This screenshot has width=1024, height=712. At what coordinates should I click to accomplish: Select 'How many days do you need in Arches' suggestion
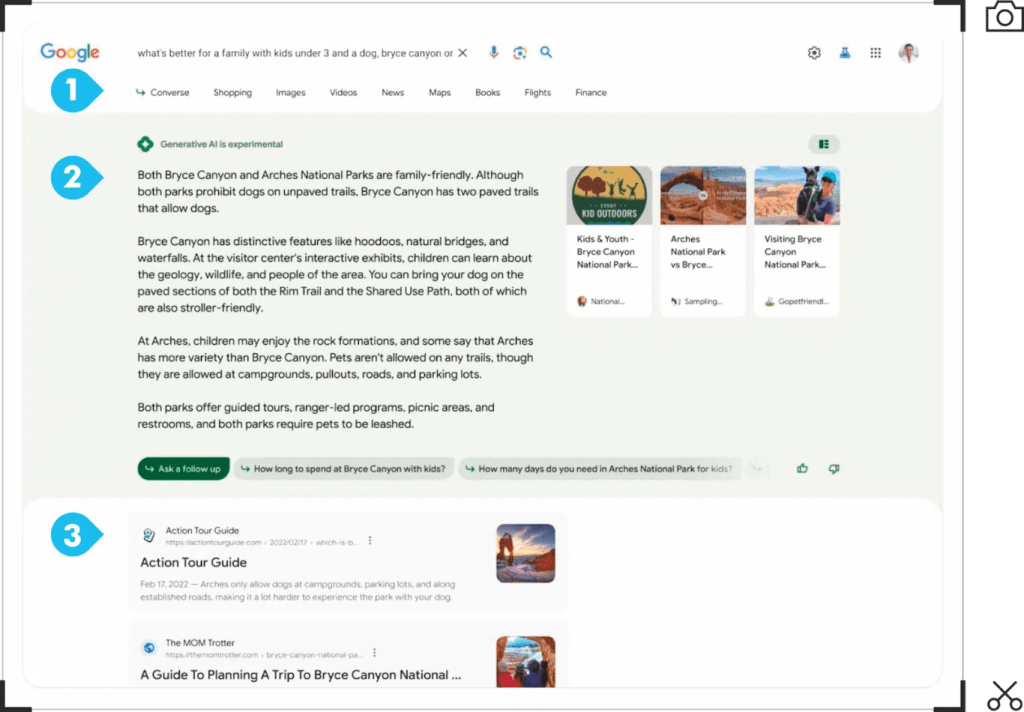pyautogui.click(x=600, y=468)
